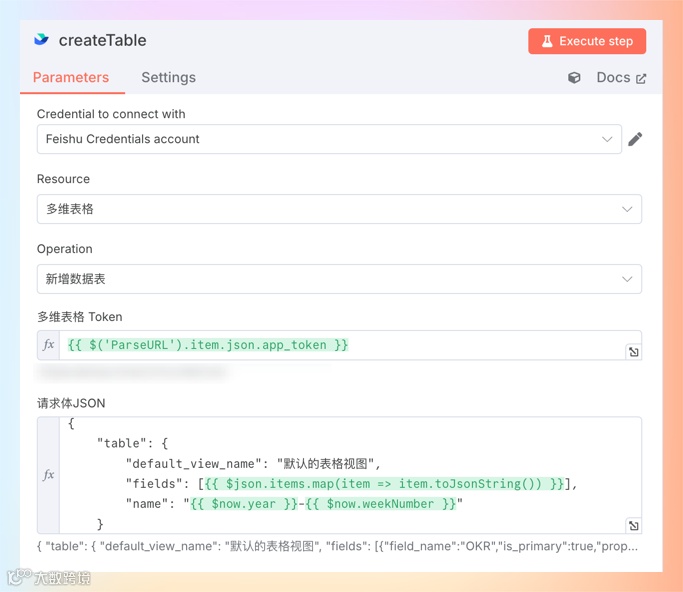The image size is (683, 592).
Task: Select the Parameters tab
Action: point(71,78)
